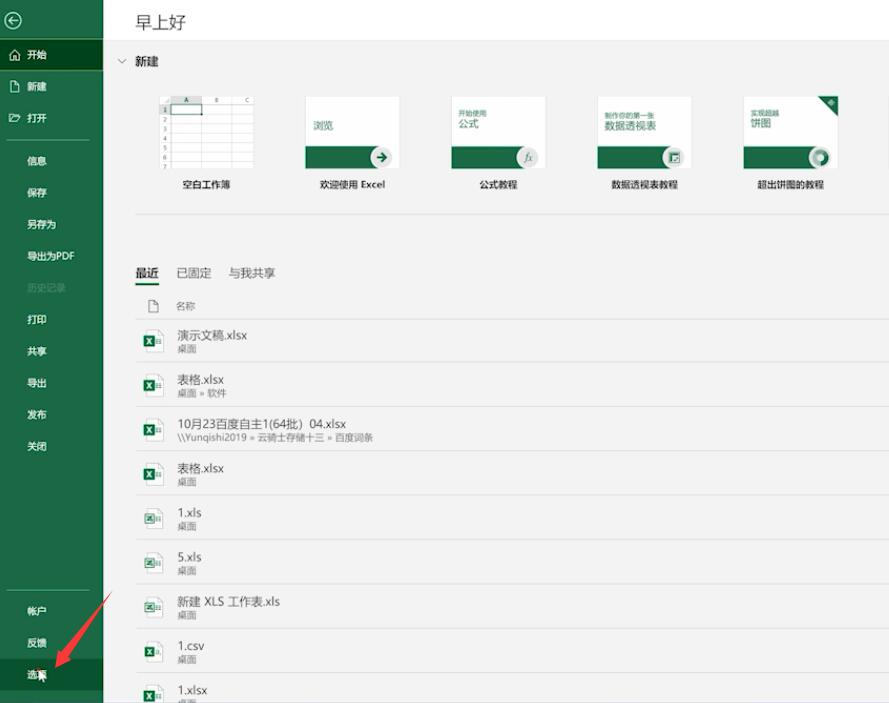The image size is (889, 703).
Task: Click the file icon for 5.xls
Action: [x=153, y=563]
